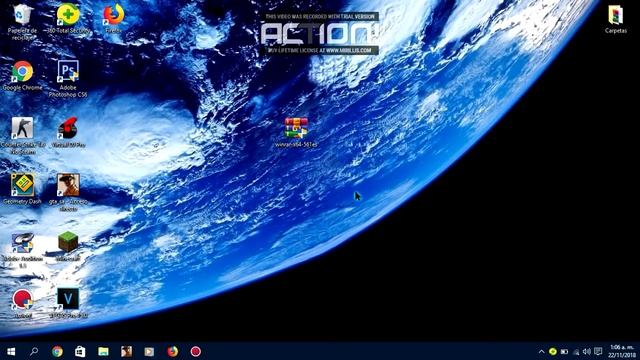Screen dimensions: 640x360
Task: Select the shortcut left of Minecraft icon
Action: coord(22,250)
